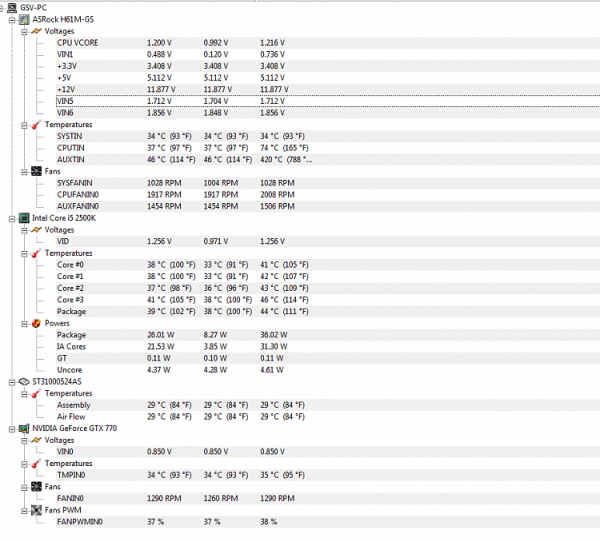Select the VID voltage row
Viewport: 600px width, 542px height.
coord(328,241)
